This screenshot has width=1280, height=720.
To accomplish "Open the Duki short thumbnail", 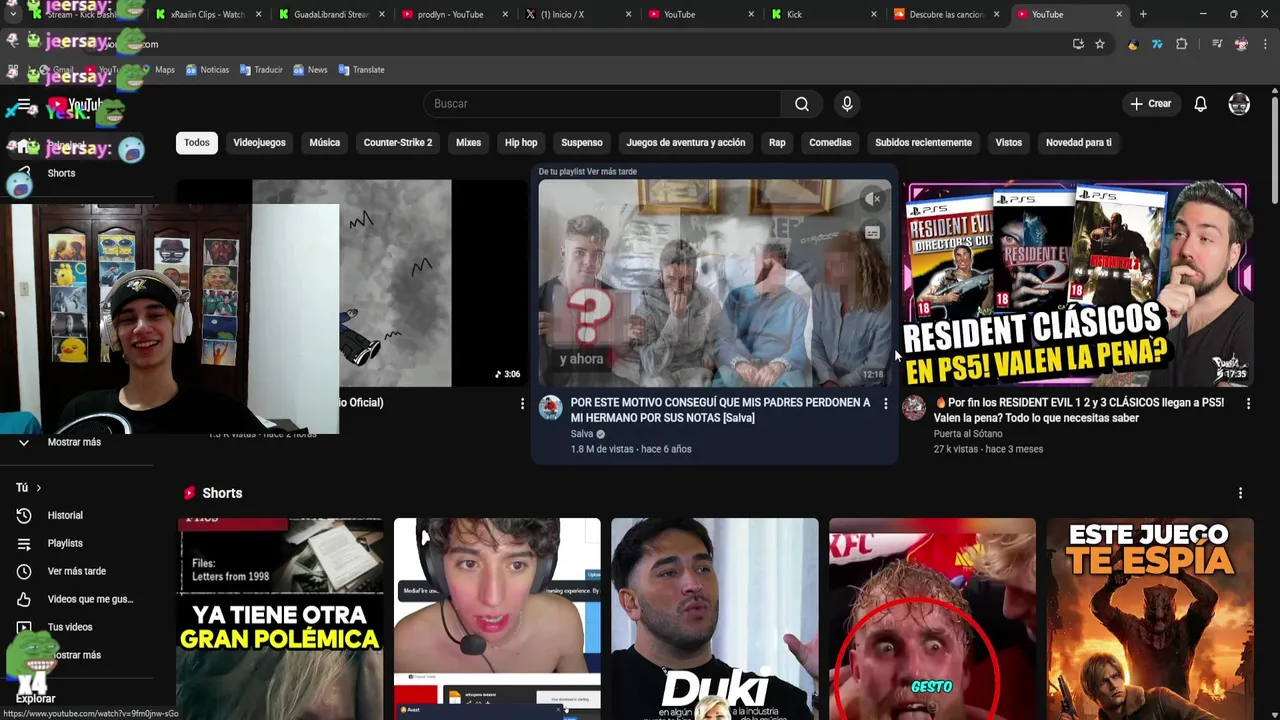I will (714, 618).
